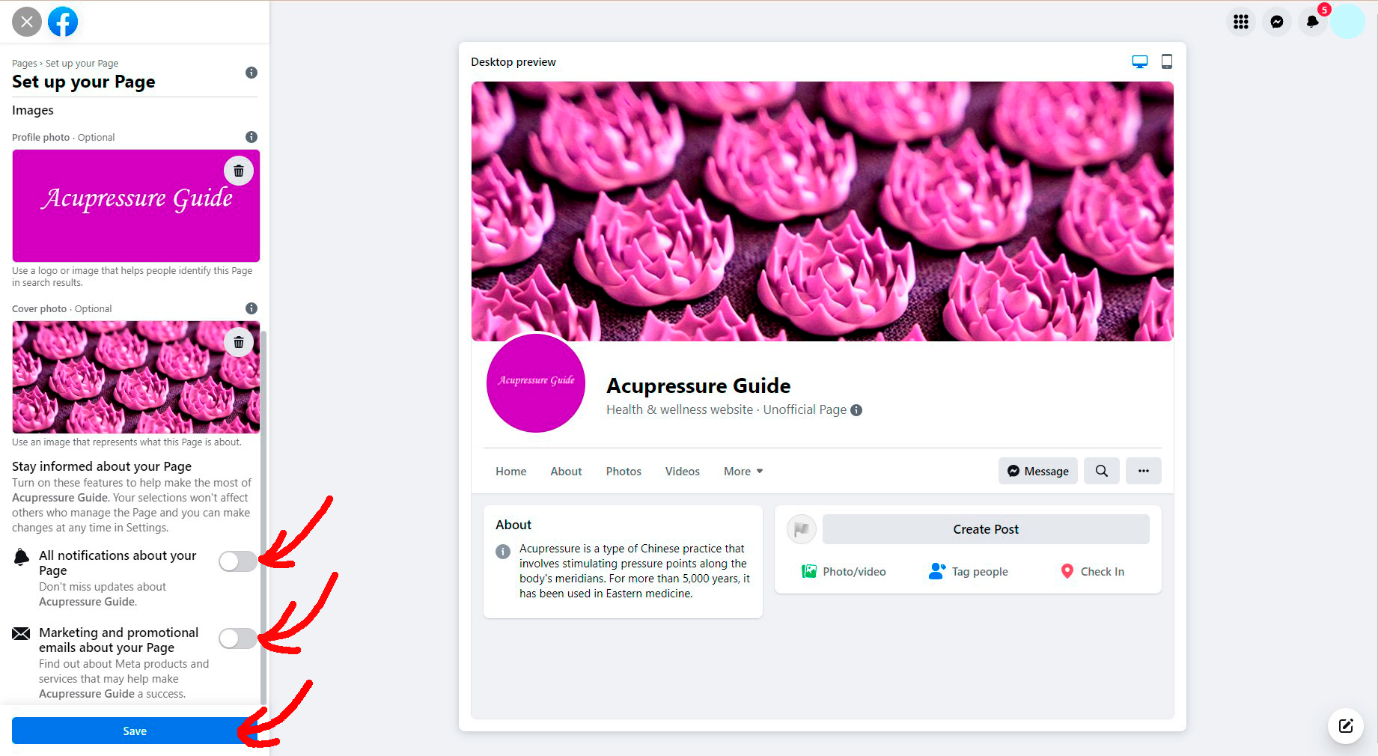Image resolution: width=1378 pixels, height=756 pixels.
Task: Switch to the Videos tab
Action: (x=683, y=471)
